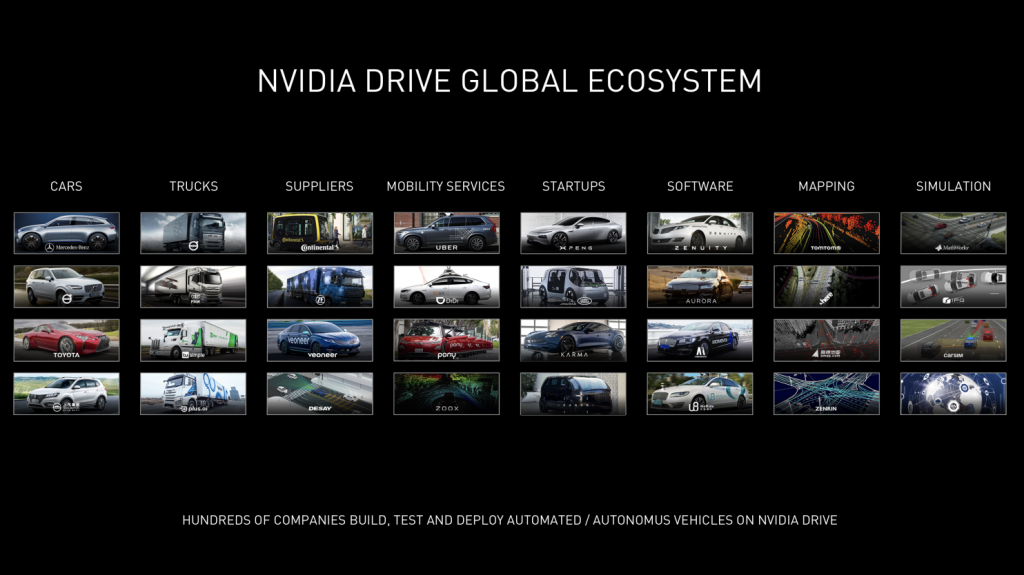Viewport: 1024px width, 575px height.
Task: Click the Aurora car thumbnail
Action: pos(700,286)
